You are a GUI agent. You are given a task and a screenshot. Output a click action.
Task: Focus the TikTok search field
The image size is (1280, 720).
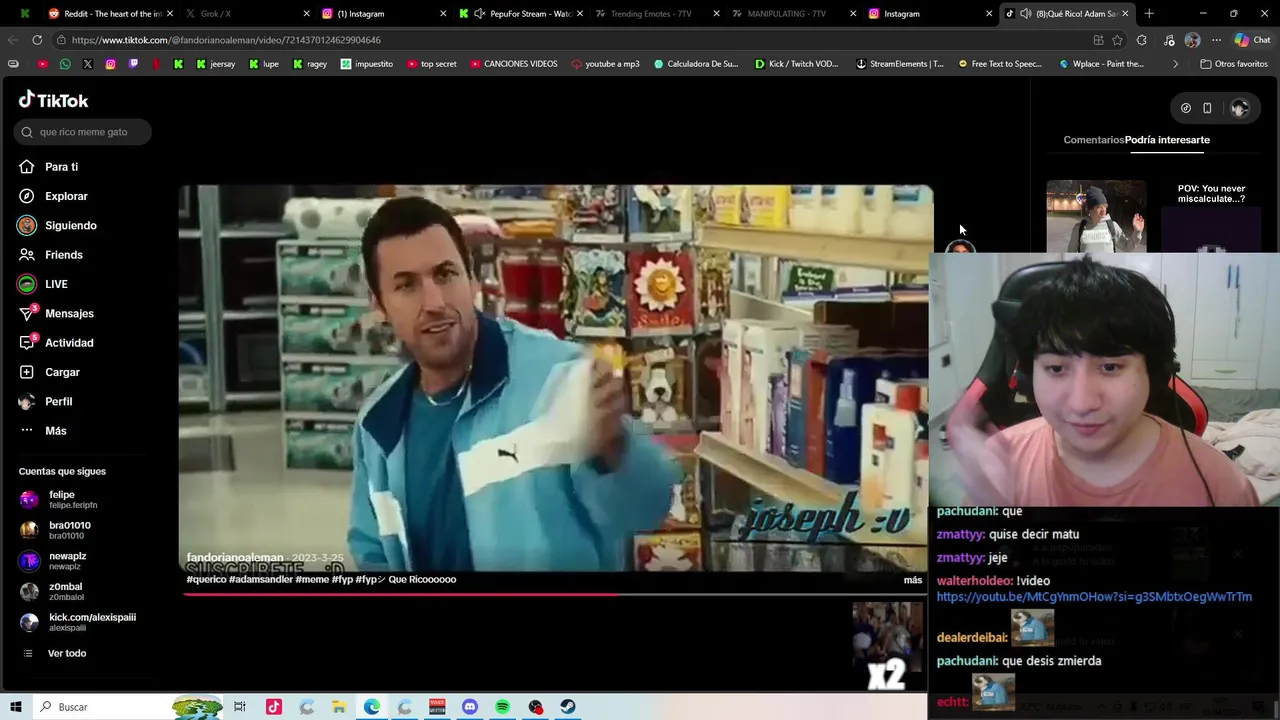83,132
